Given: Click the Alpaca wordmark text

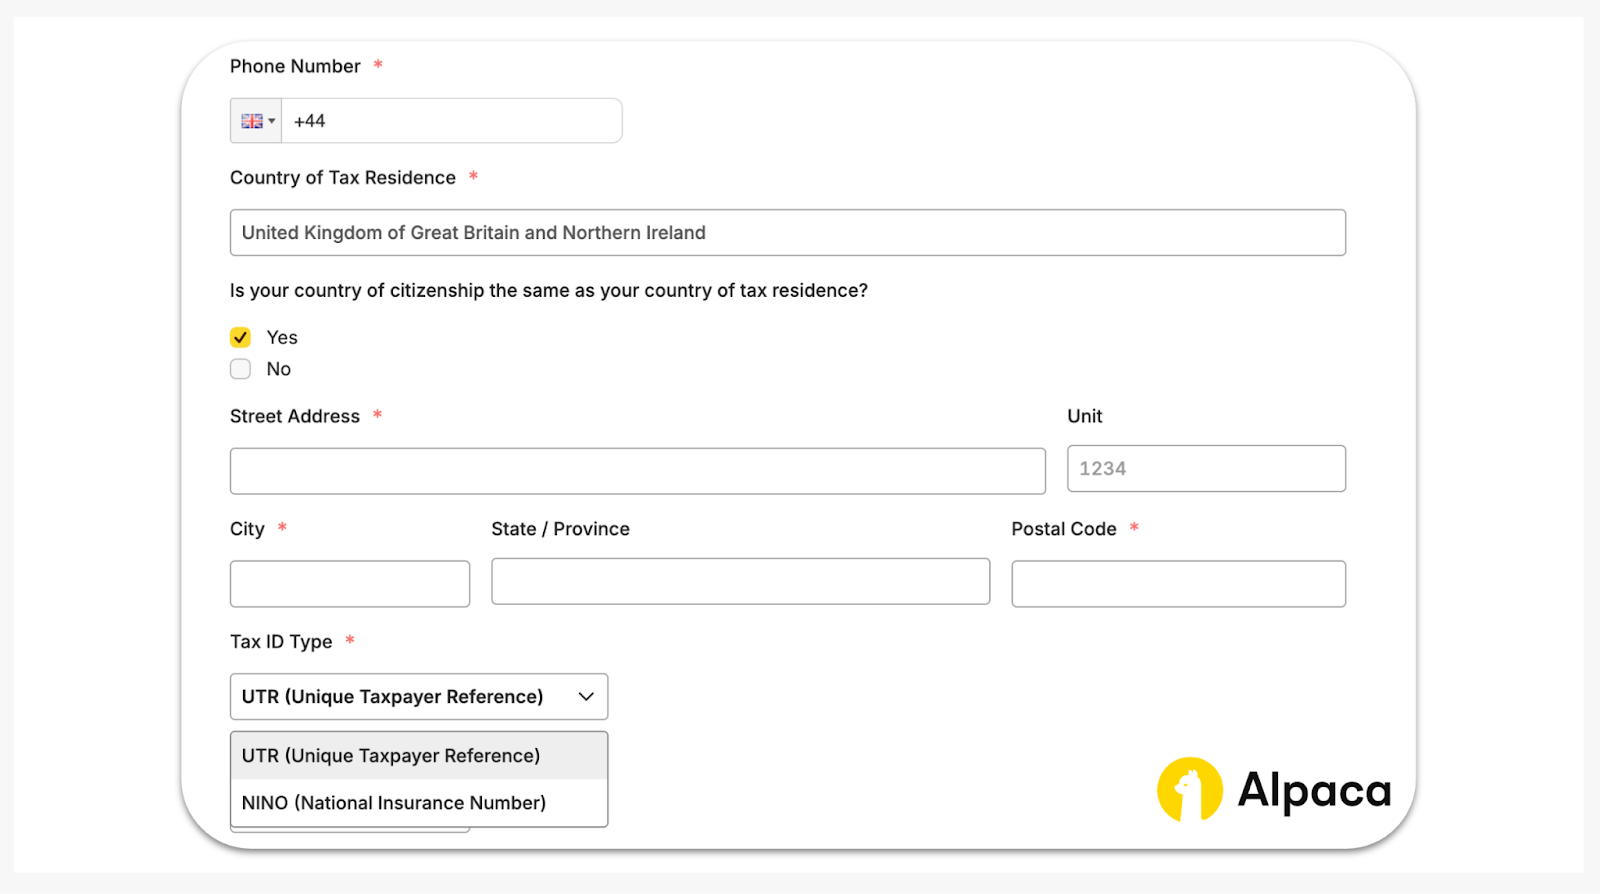Looking at the screenshot, I should coord(1314,791).
